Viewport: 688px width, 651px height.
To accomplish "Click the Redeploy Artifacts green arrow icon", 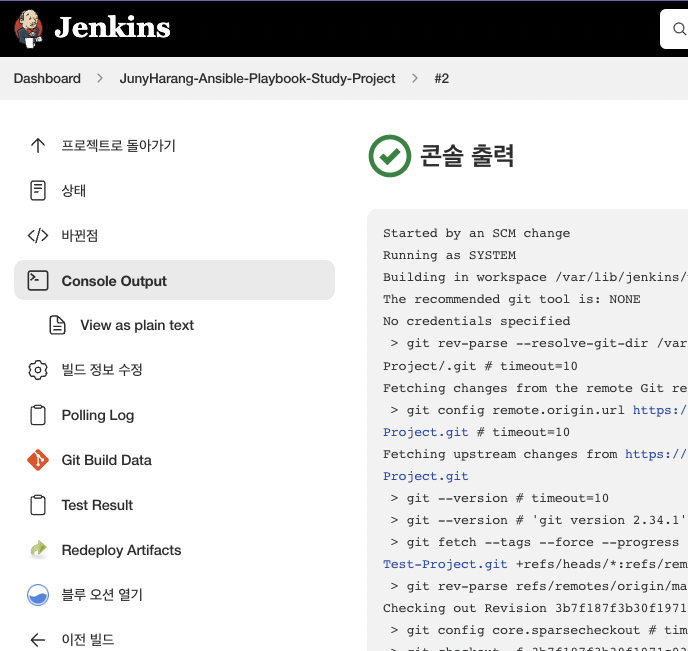I will (38, 550).
